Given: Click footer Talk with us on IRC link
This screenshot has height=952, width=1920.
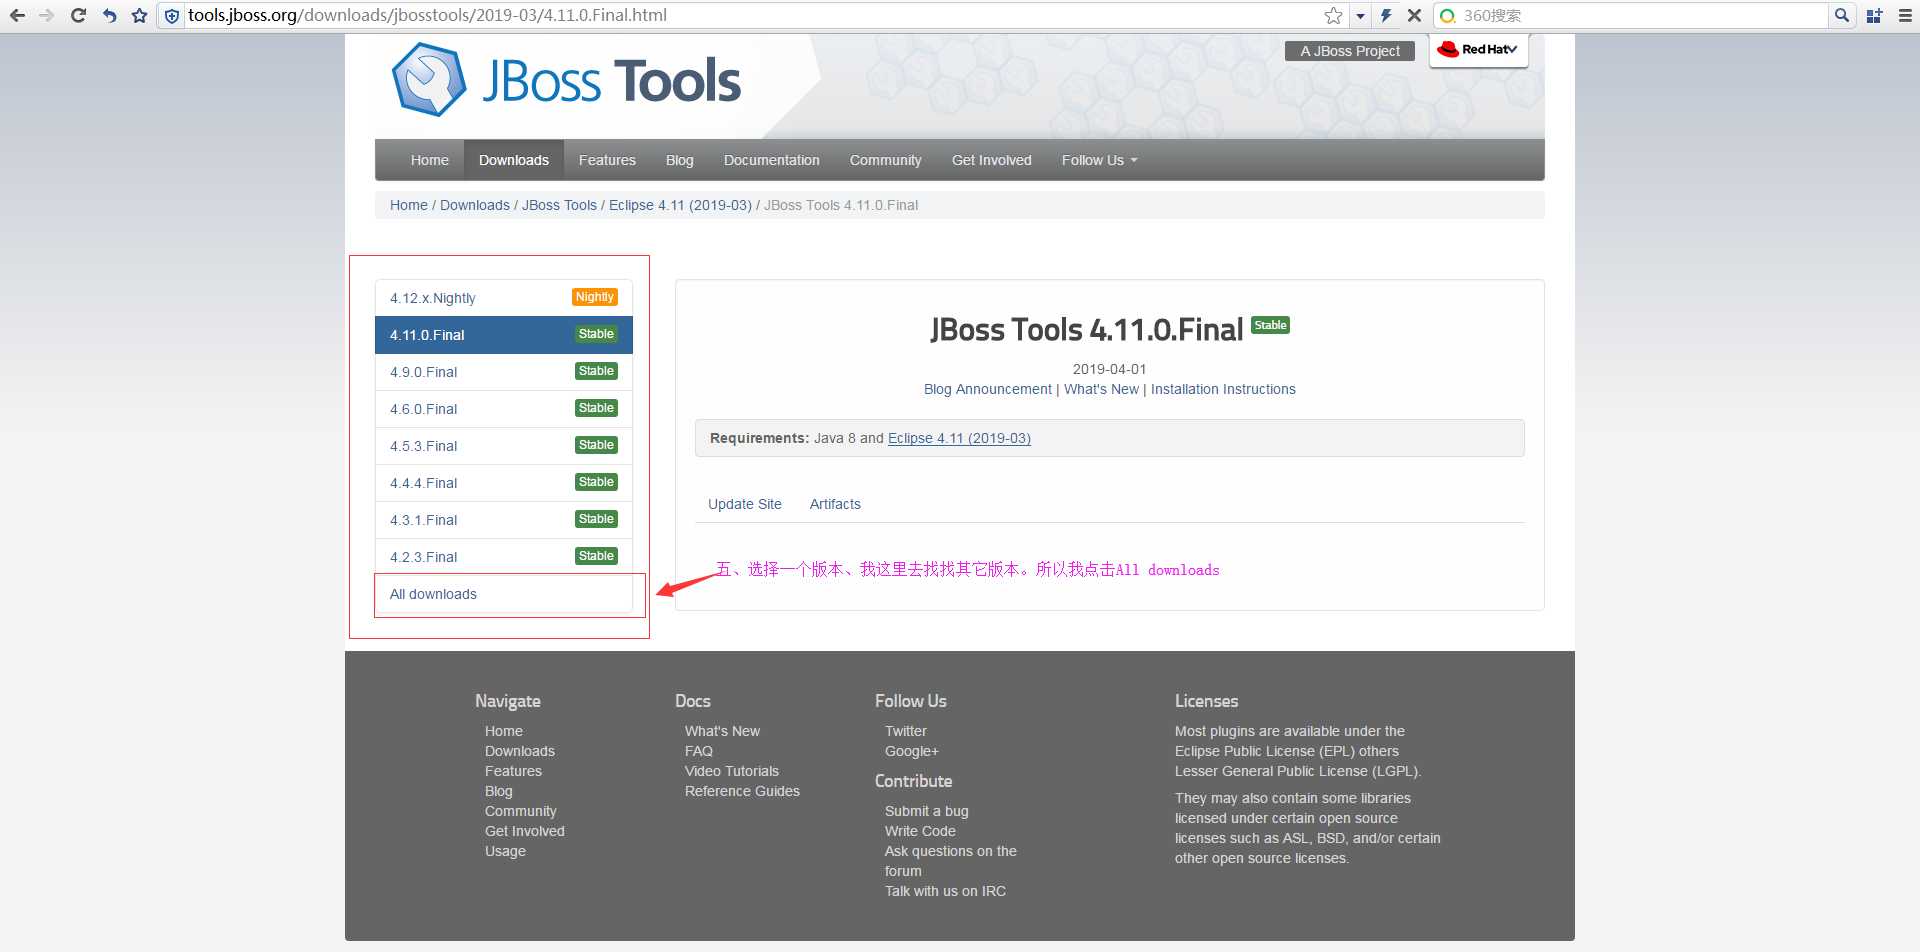Looking at the screenshot, I should pos(945,891).
